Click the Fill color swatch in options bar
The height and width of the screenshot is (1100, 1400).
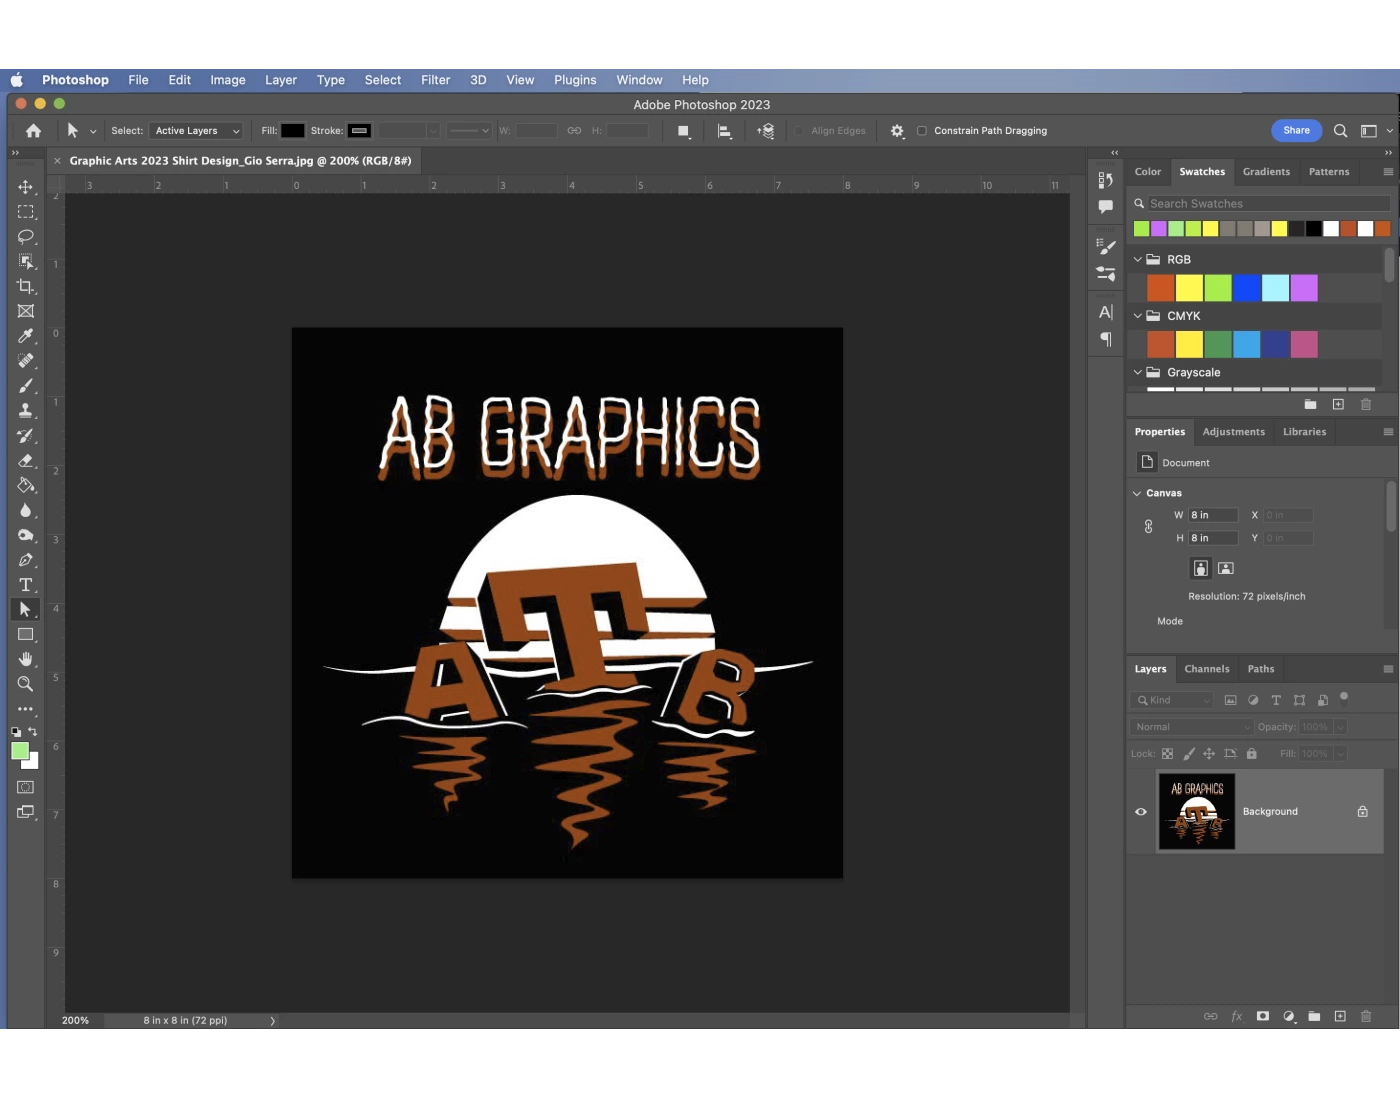click(x=293, y=131)
